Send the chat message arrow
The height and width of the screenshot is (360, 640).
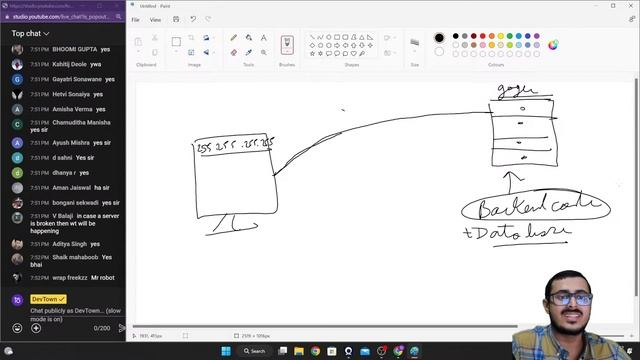122,328
